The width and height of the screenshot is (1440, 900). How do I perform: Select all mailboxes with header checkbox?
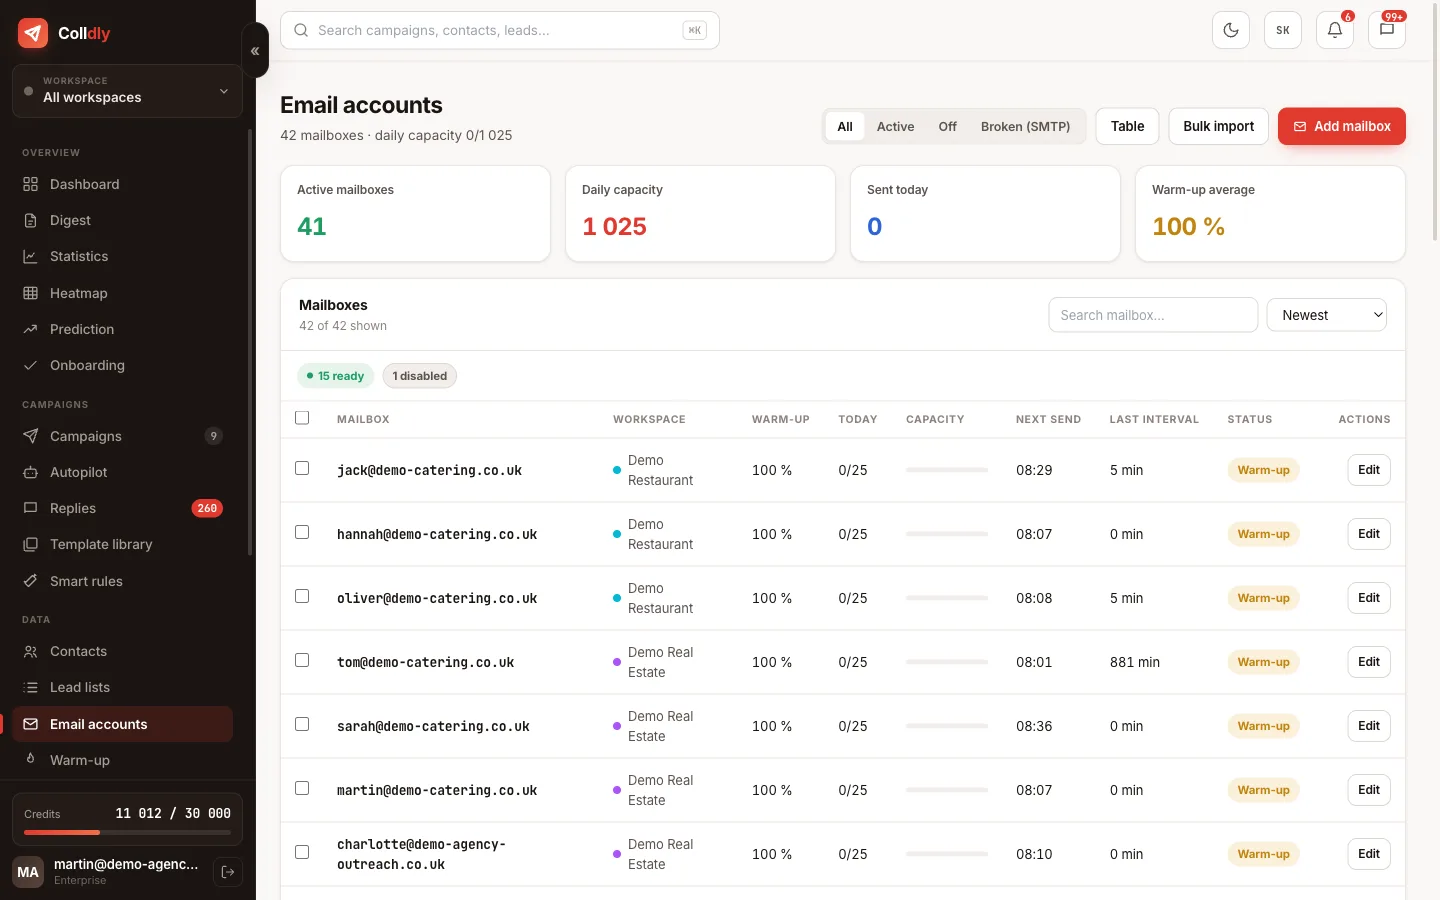tap(302, 418)
